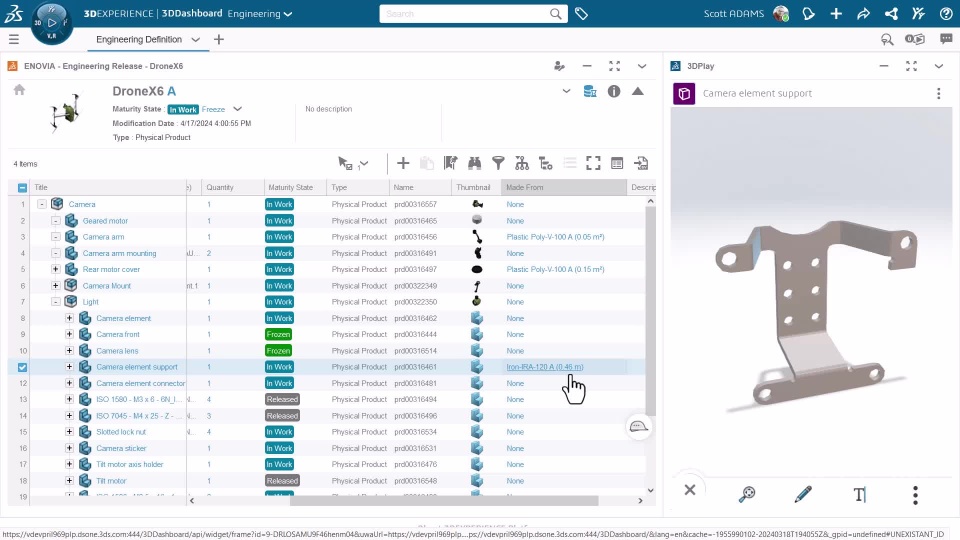The image size is (960, 540).
Task: Expand the Rear motor cover node
Action: pyautogui.click(x=56, y=269)
